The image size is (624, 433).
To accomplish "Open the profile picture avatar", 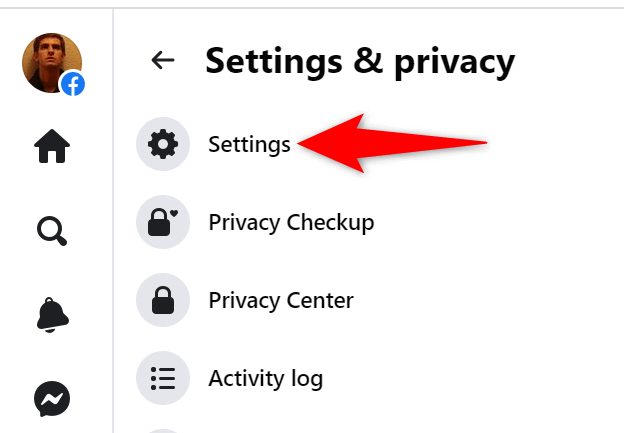I will tap(50, 61).
